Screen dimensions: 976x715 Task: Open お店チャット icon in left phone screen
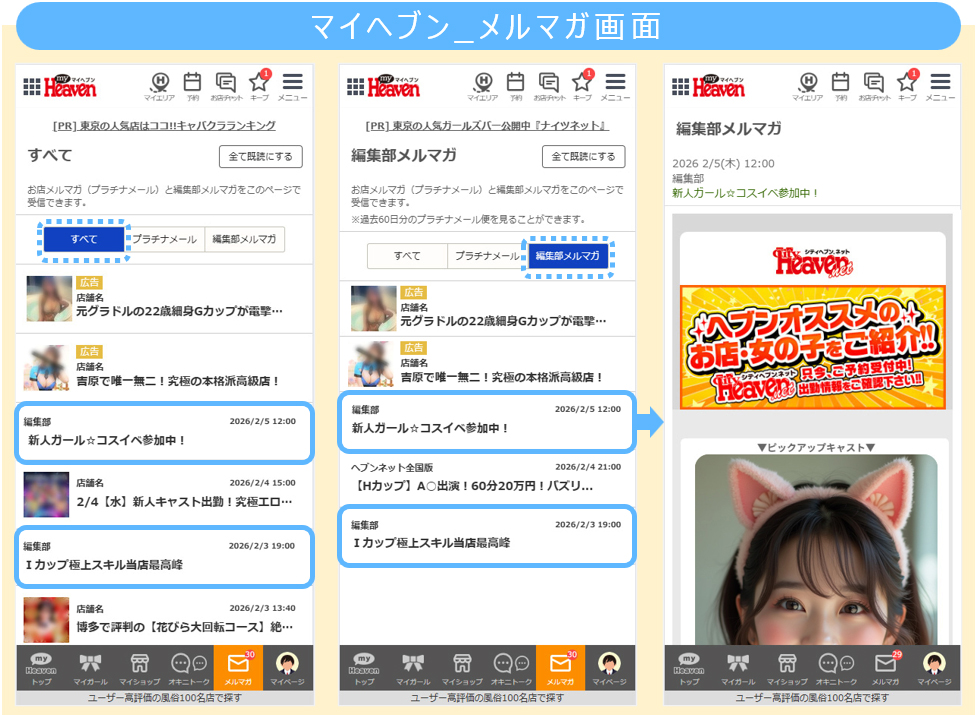click(x=226, y=84)
